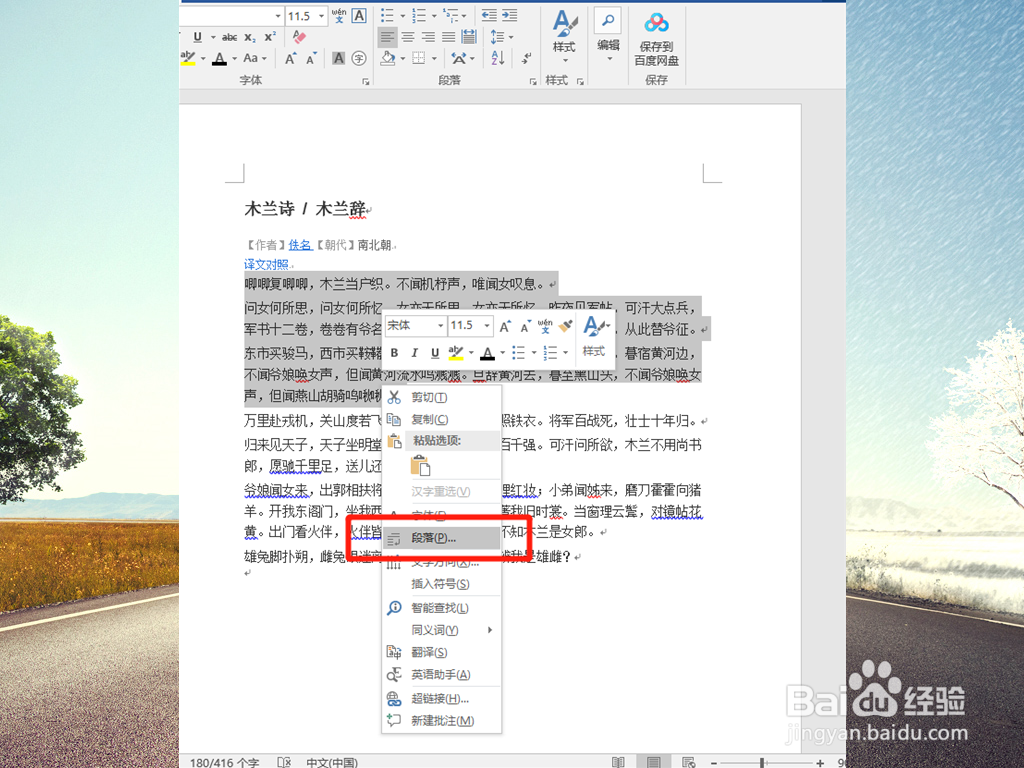Toggle center alignment in the ribbon
This screenshot has width=1024, height=768.
(x=408, y=37)
